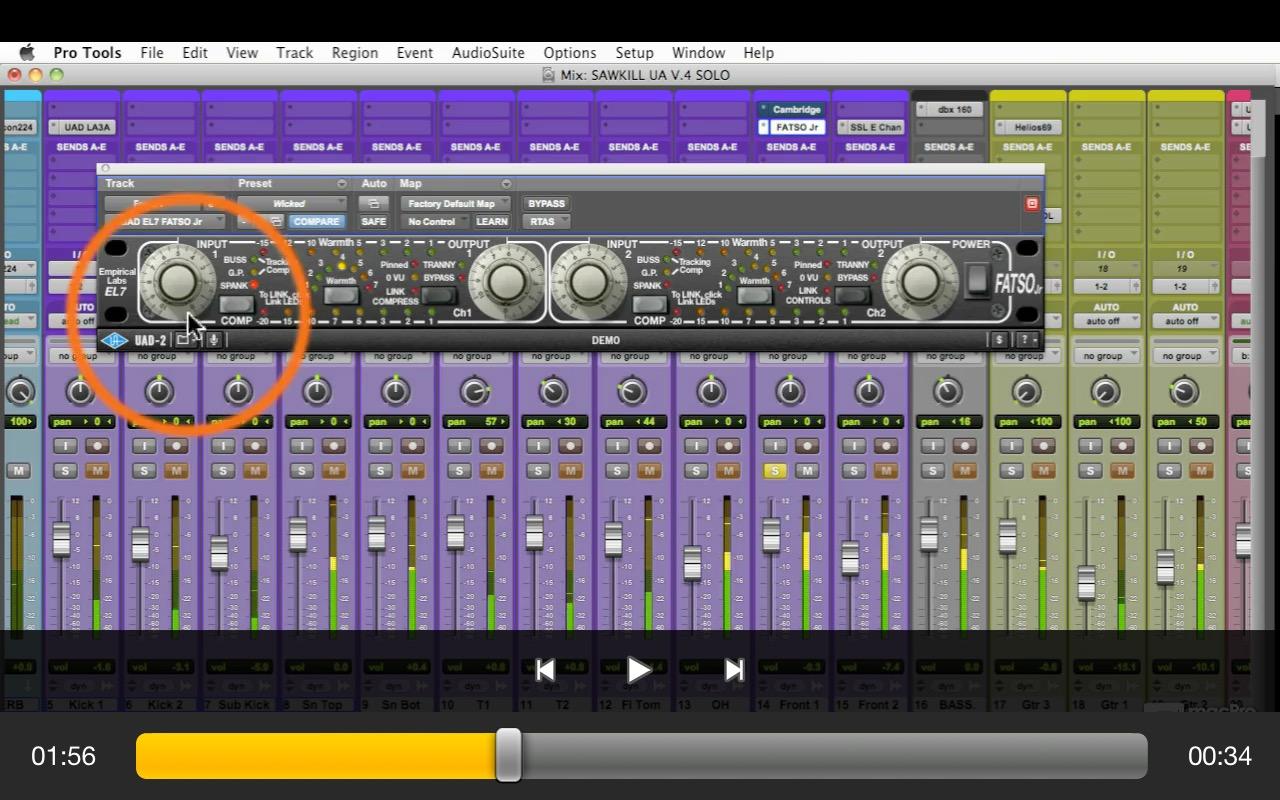Click the COMPARE button
Screen dimensions: 1280x800
point(315,222)
